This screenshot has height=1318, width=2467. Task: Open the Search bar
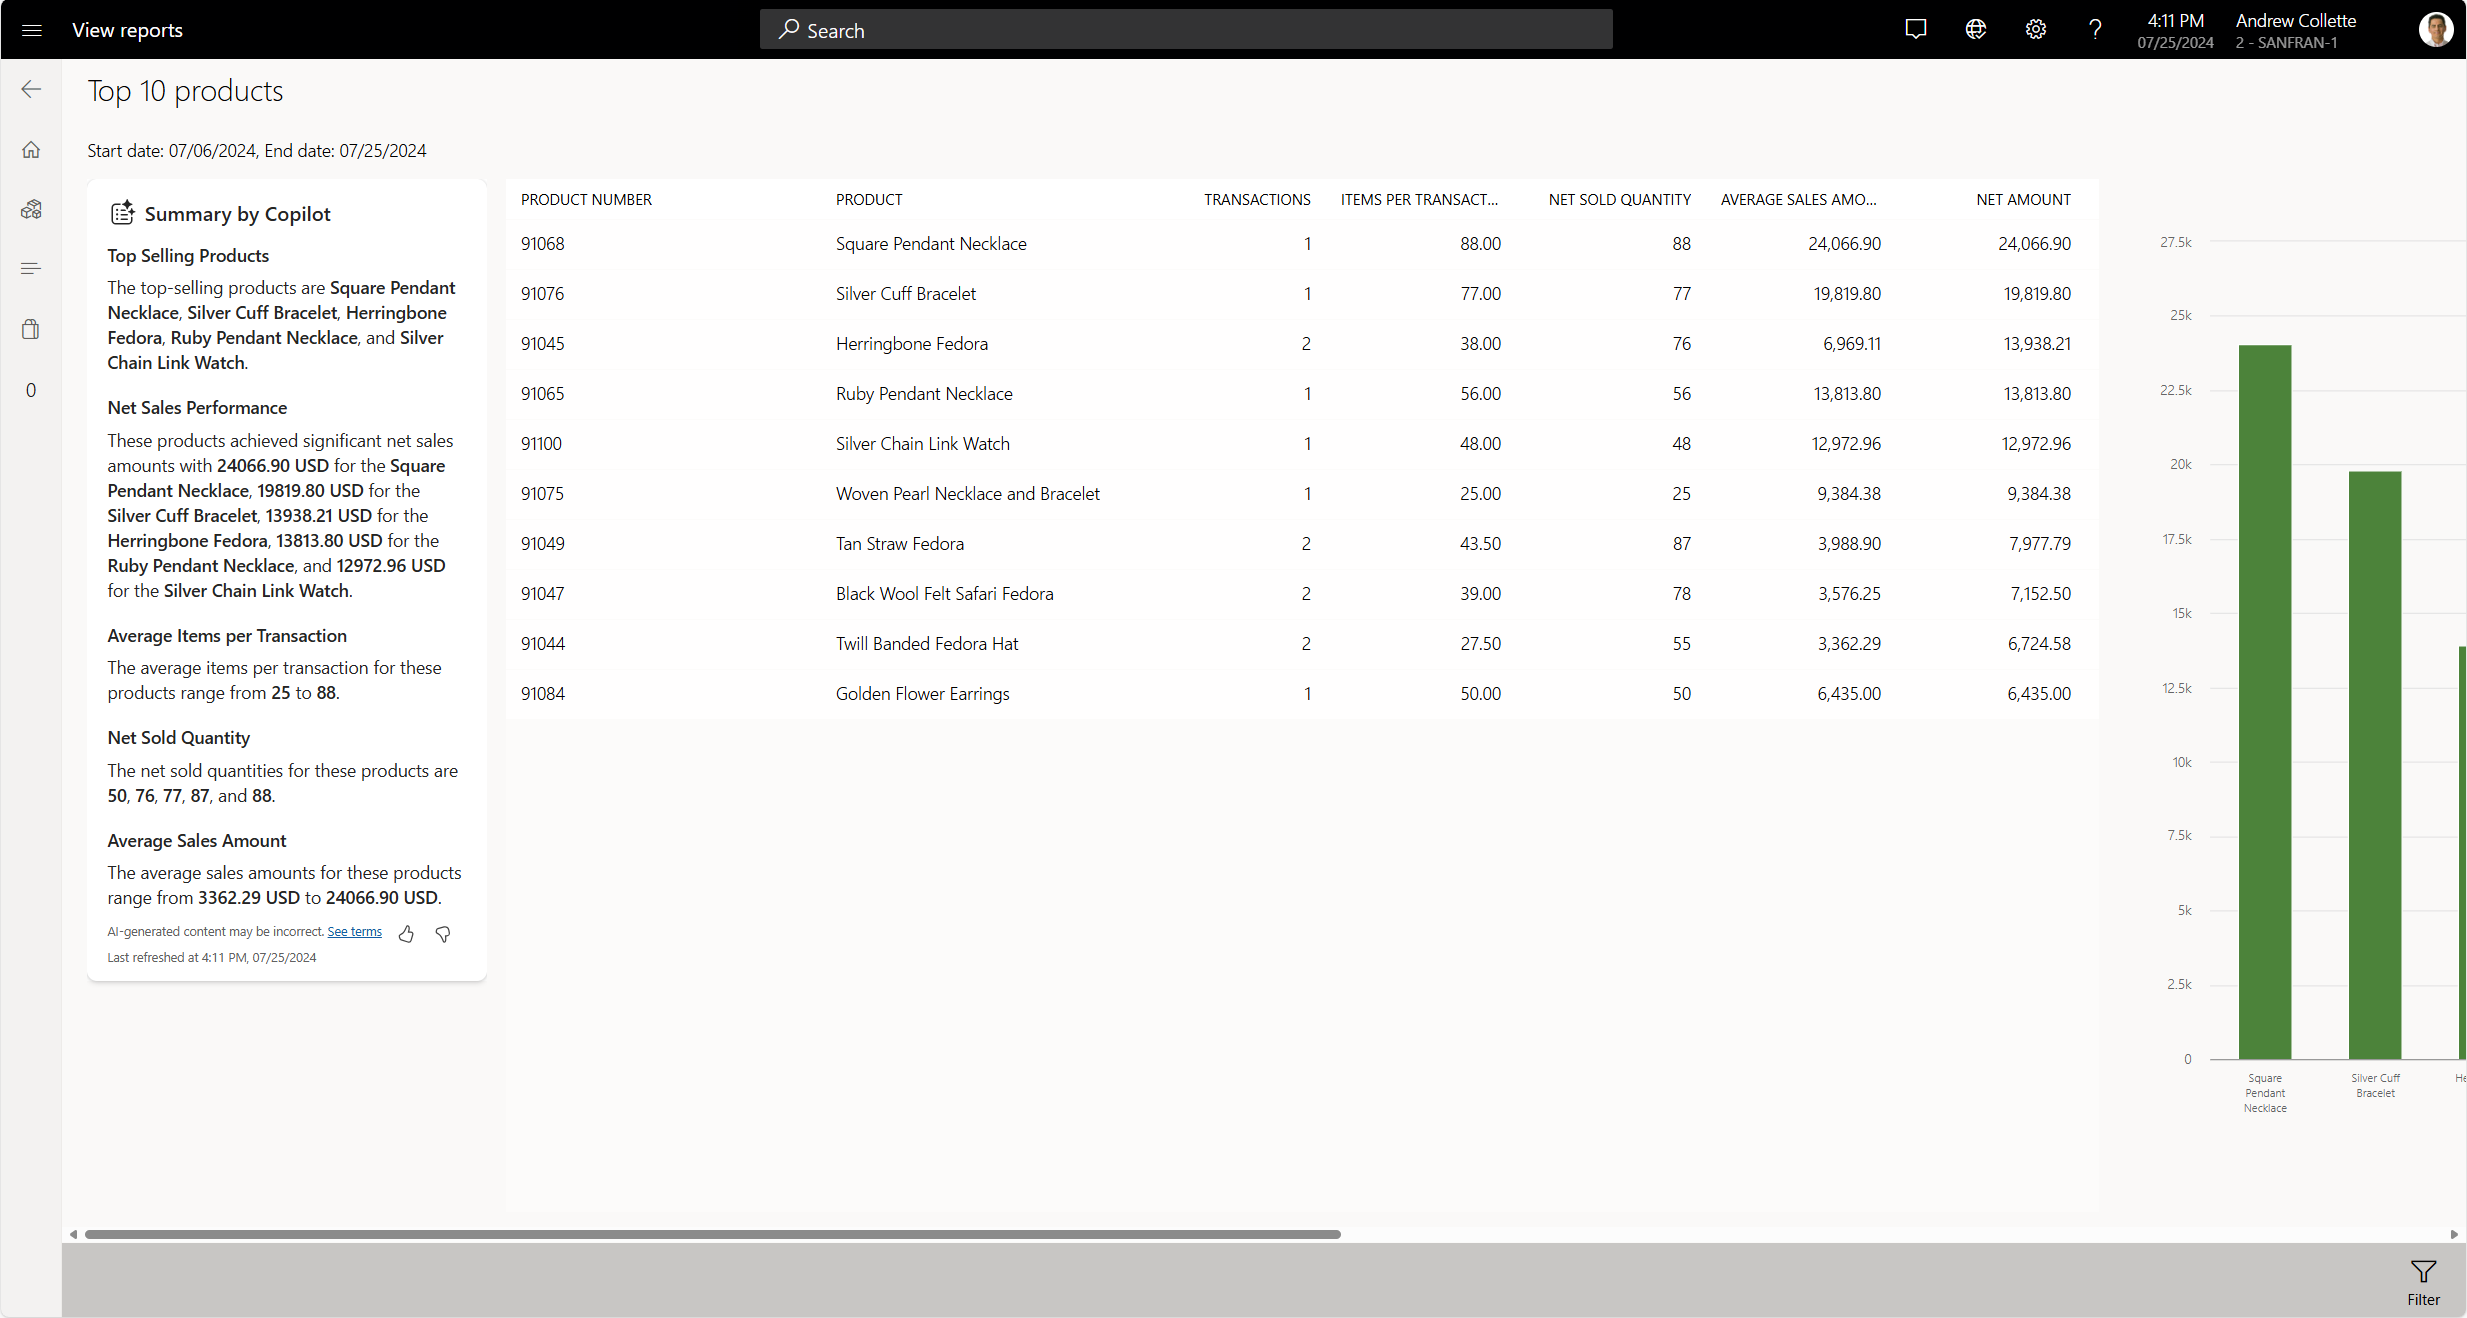tap(1186, 29)
